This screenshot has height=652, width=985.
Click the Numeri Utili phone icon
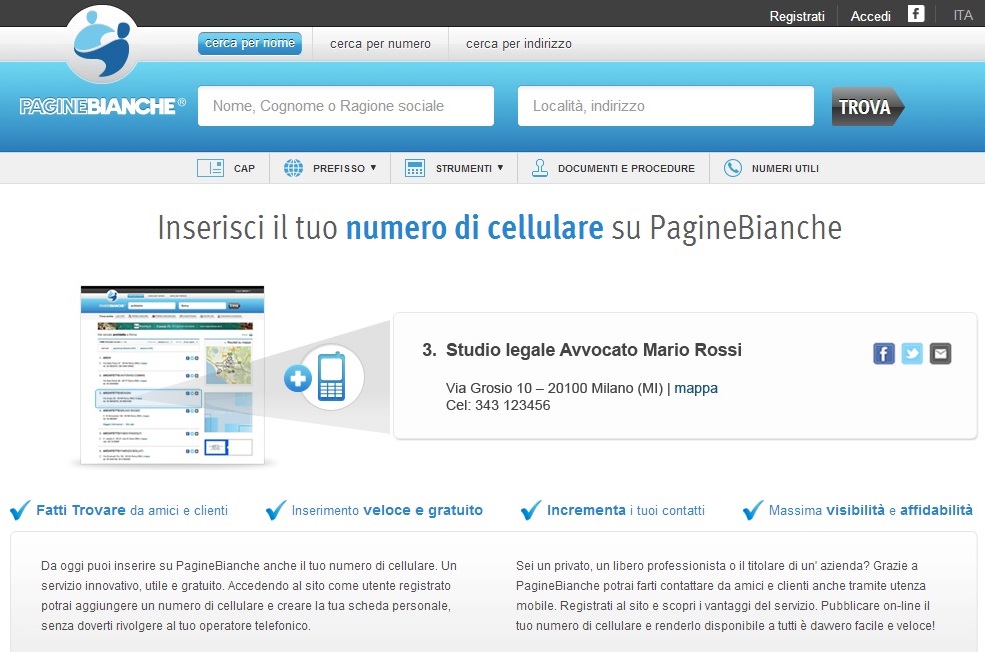732,168
